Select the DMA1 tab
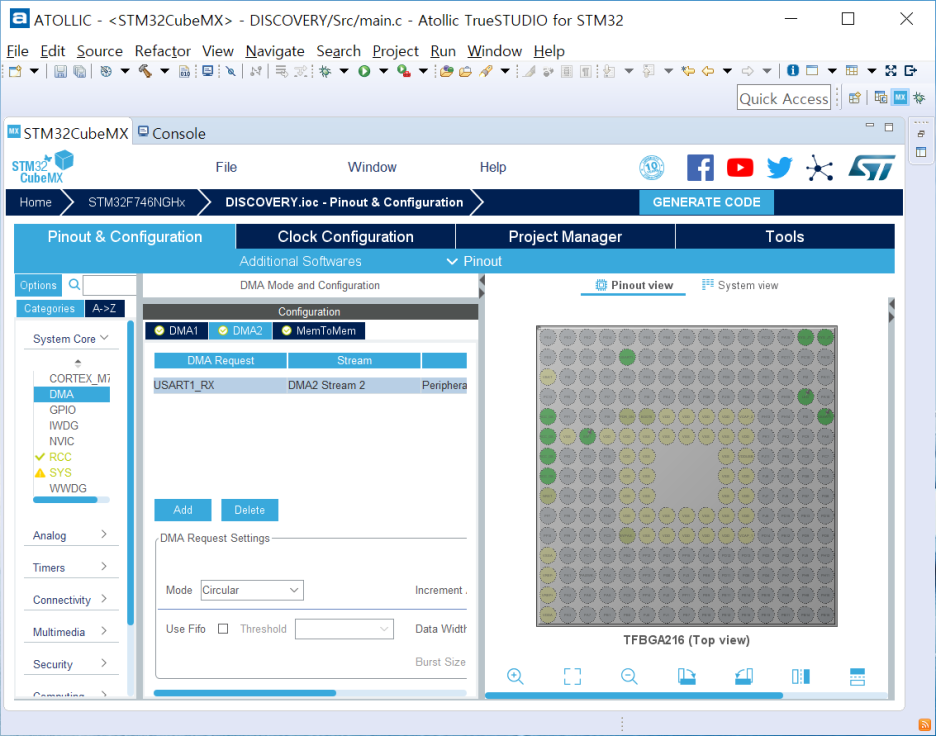936x736 pixels. click(x=177, y=331)
